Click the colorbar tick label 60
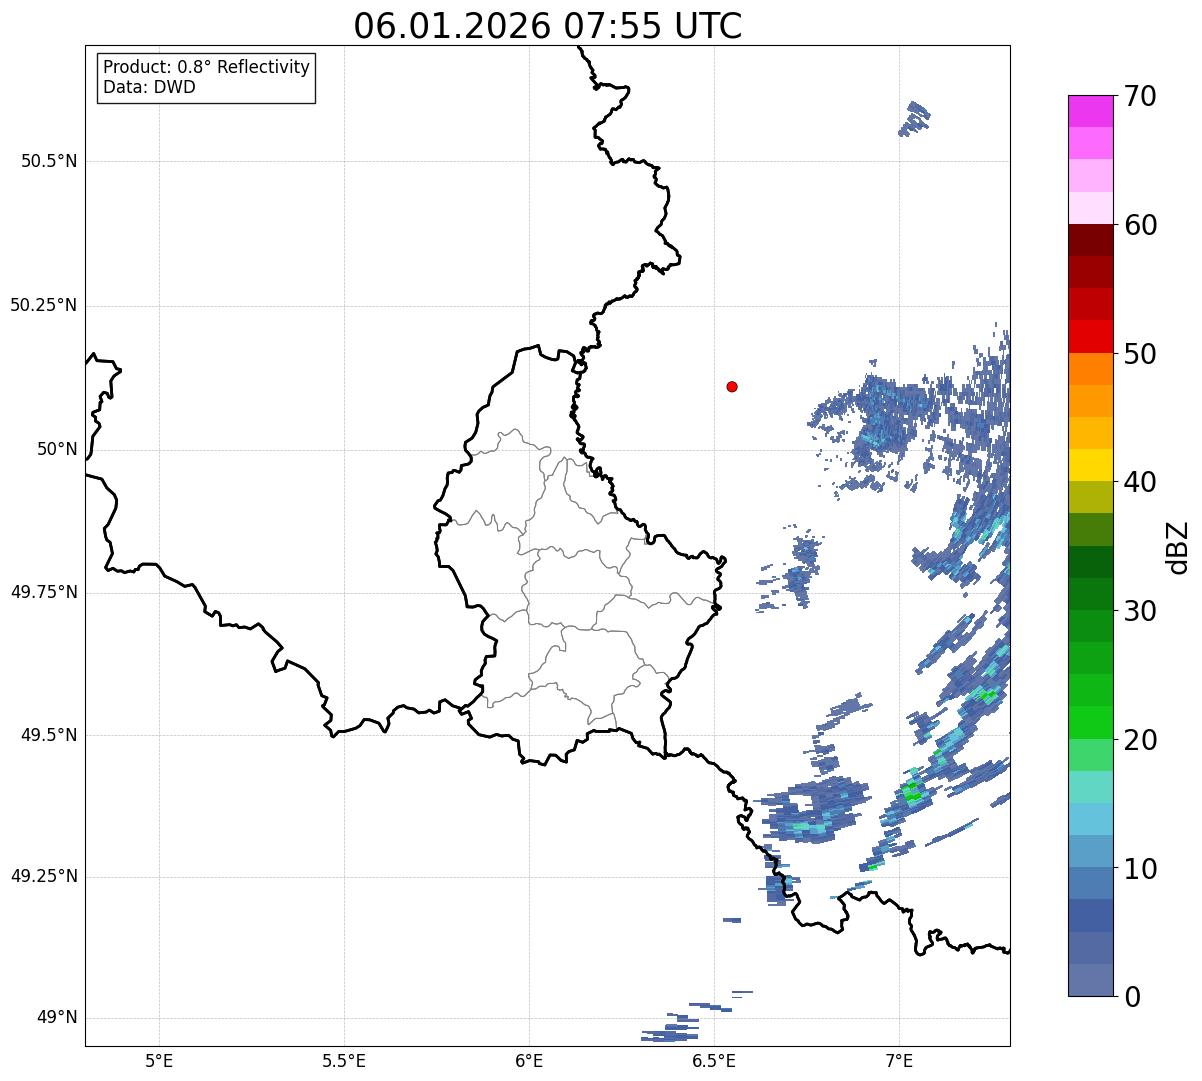Image resolution: width=1202 pixels, height=1081 pixels. click(1139, 225)
